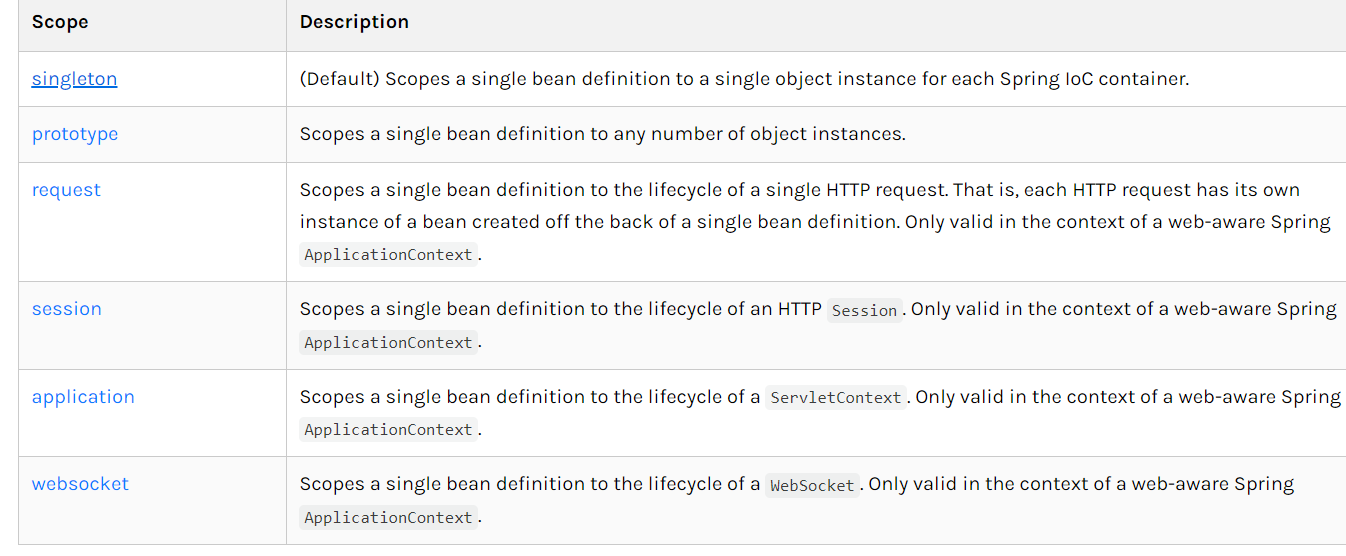Follow the session scope link
1346x556 pixels.
[66, 309]
